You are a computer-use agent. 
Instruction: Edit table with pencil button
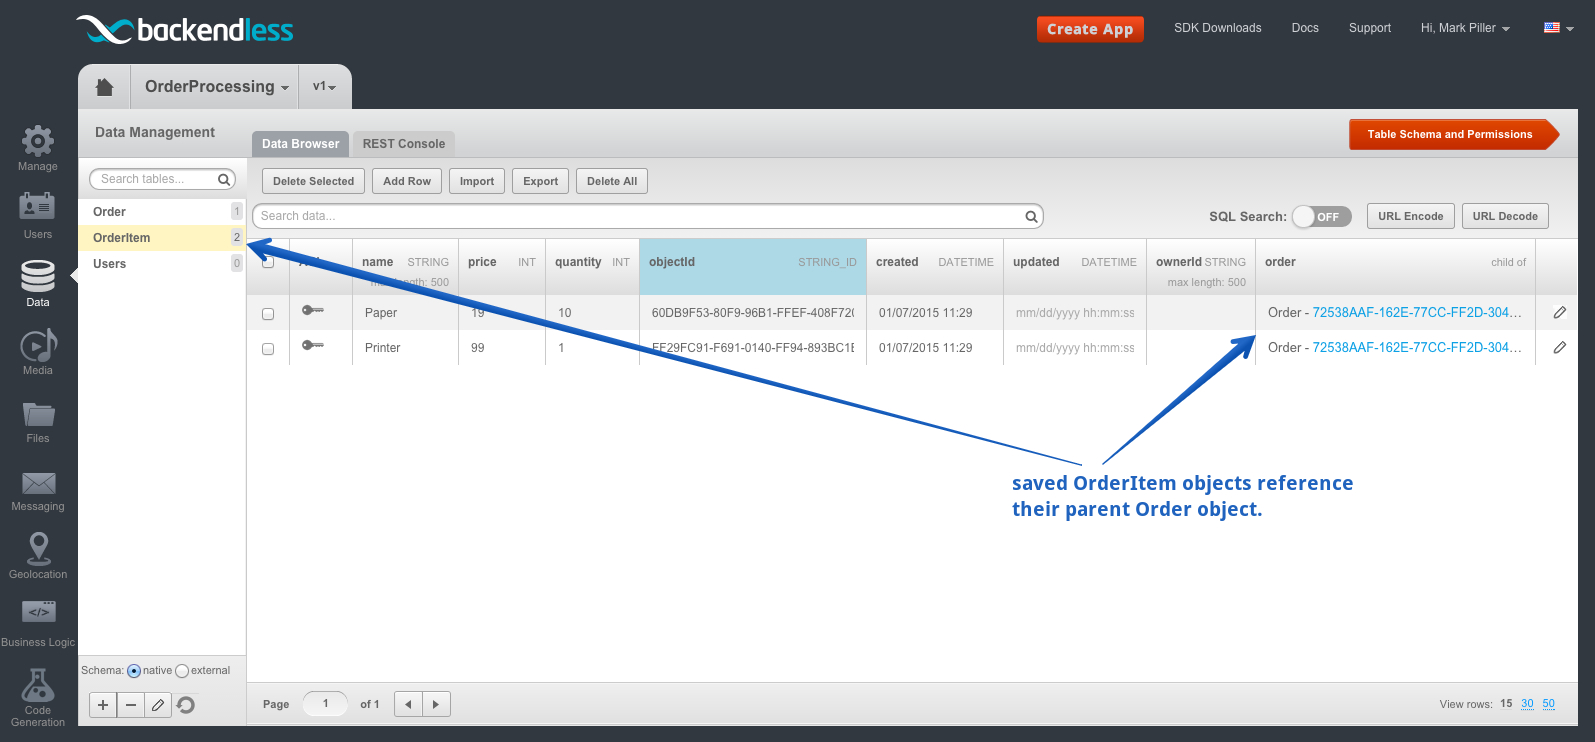(157, 705)
